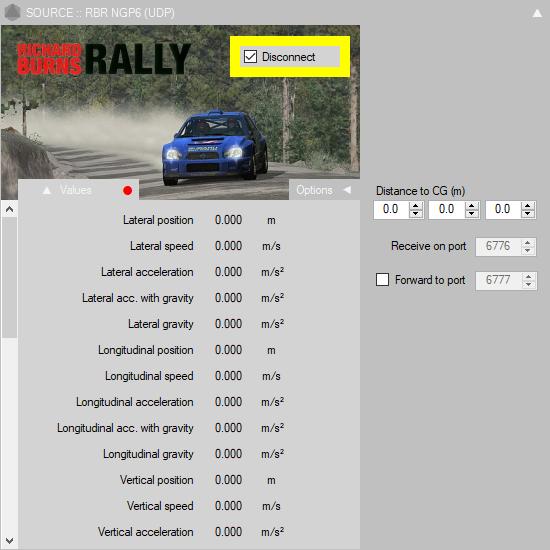Select the Longitudinal speed label
The width and height of the screenshot is (550, 550).
149,376
